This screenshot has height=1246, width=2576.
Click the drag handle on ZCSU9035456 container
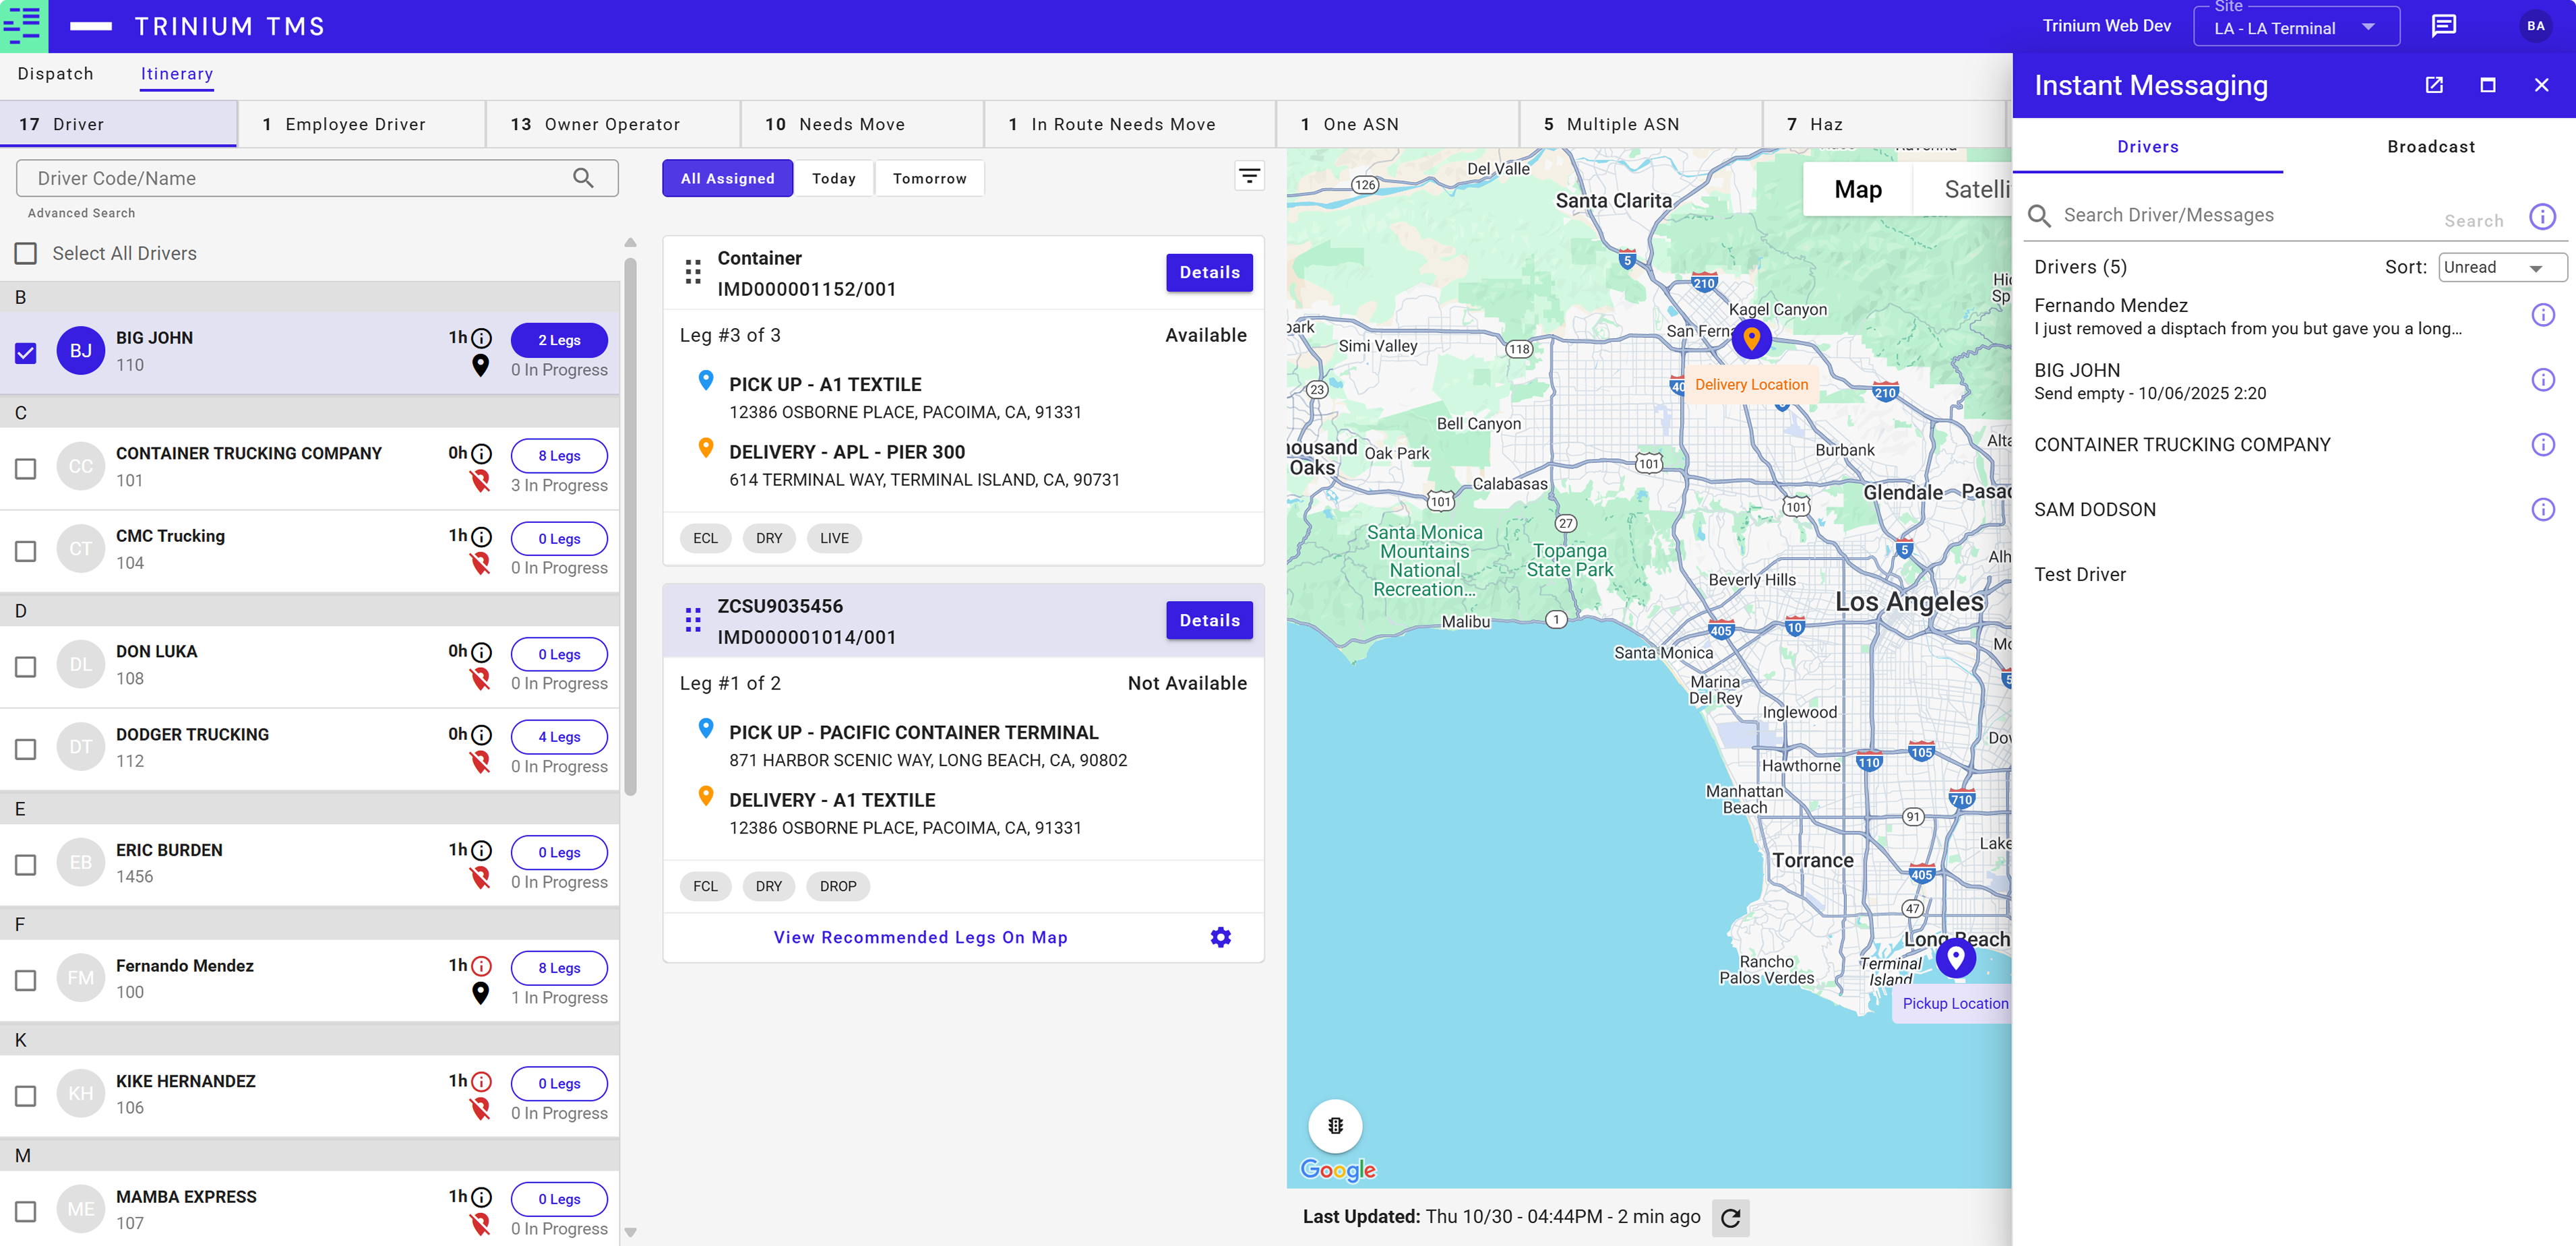[693, 621]
